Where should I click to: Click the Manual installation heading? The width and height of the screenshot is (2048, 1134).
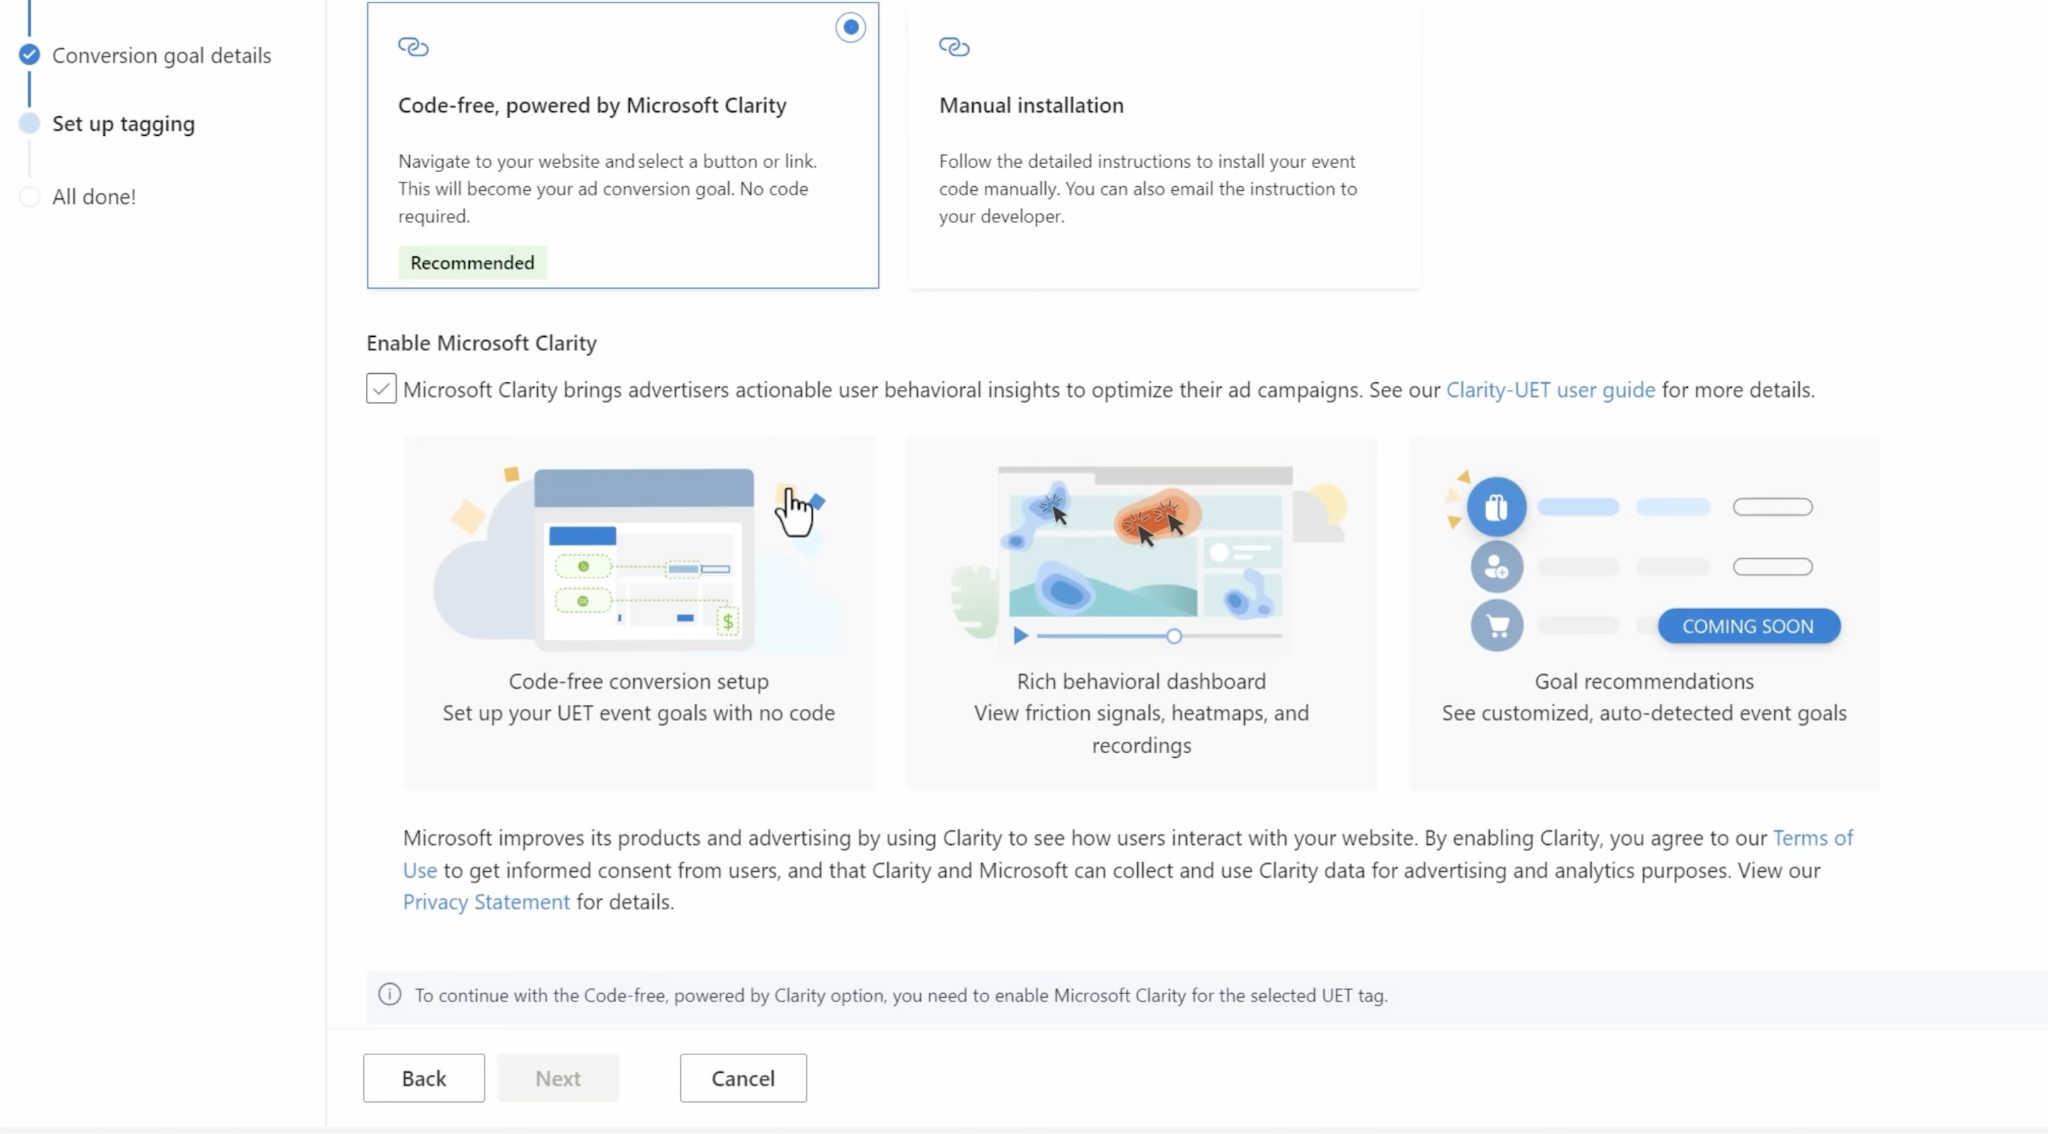point(1031,106)
